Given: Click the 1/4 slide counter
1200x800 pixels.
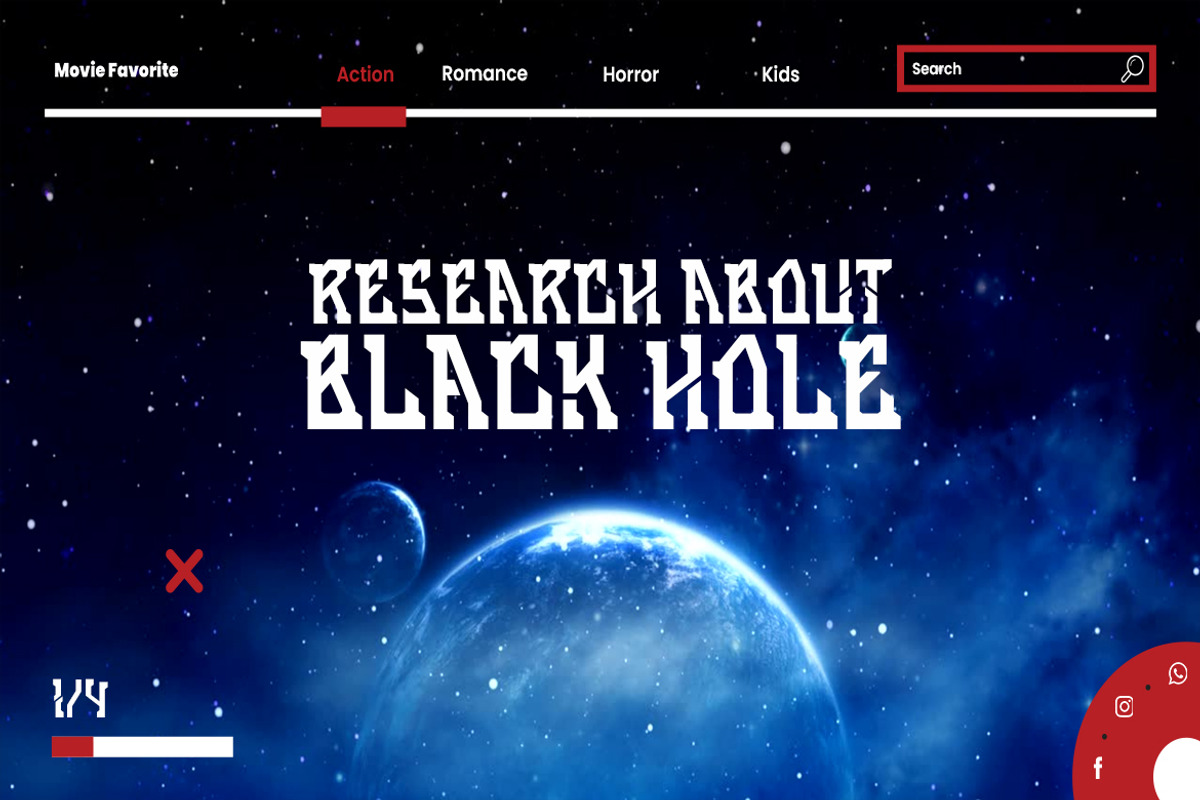Looking at the screenshot, I should click(x=79, y=699).
